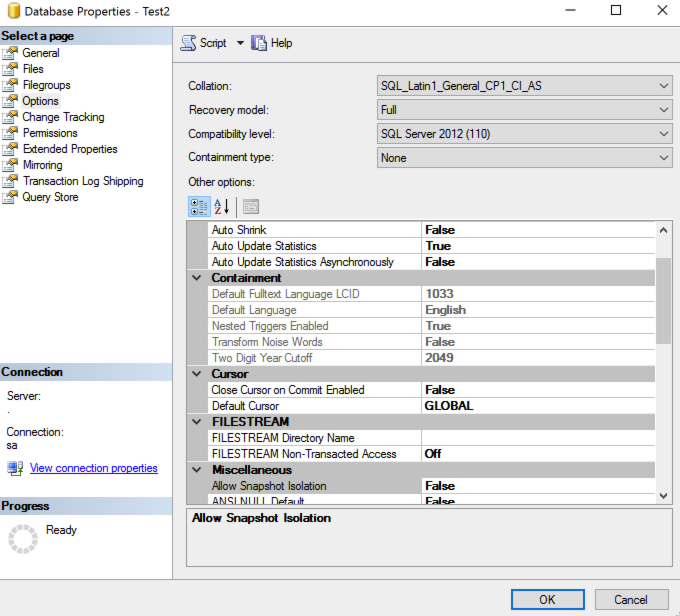Click the scrollbar down arrow

point(663,495)
